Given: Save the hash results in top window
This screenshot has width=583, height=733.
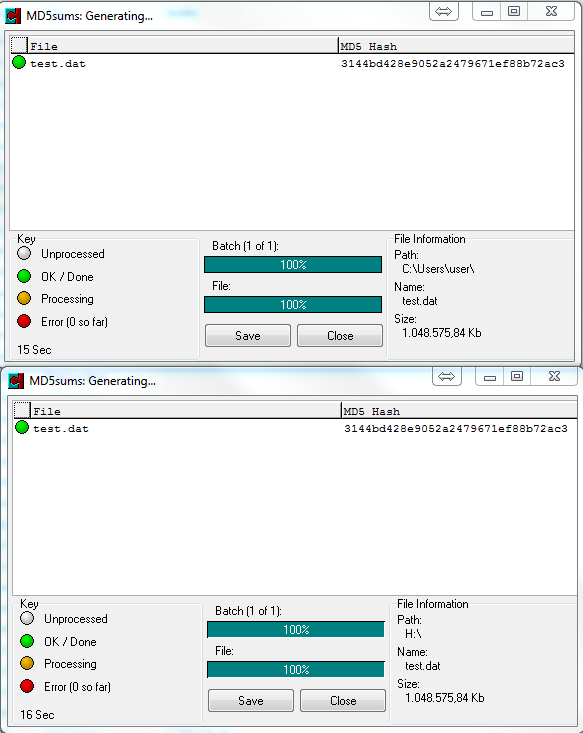Looking at the screenshot, I should [248, 336].
